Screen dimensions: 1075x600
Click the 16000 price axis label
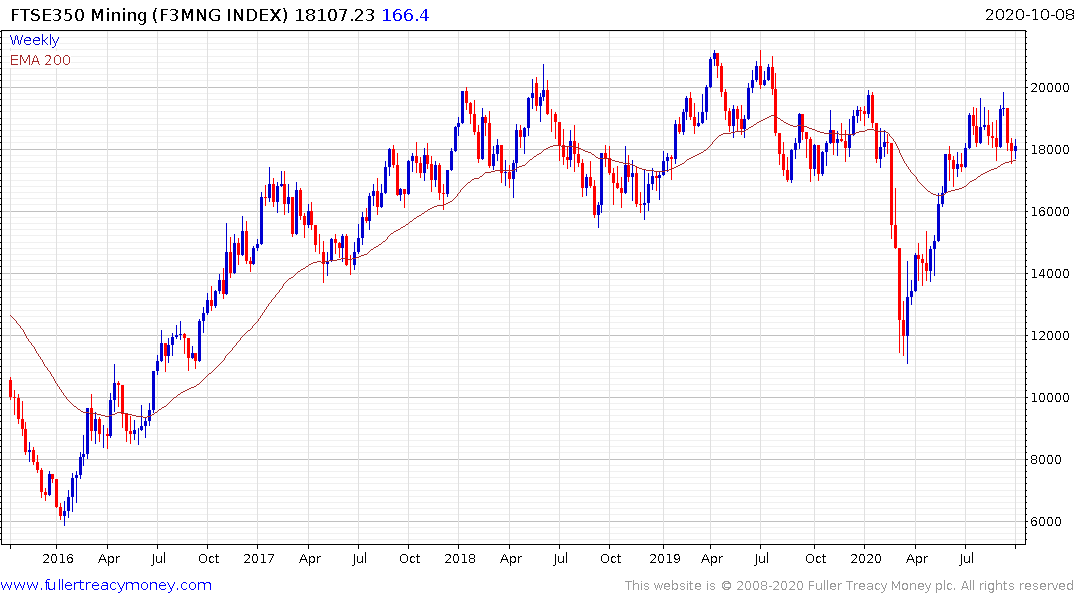1050,212
